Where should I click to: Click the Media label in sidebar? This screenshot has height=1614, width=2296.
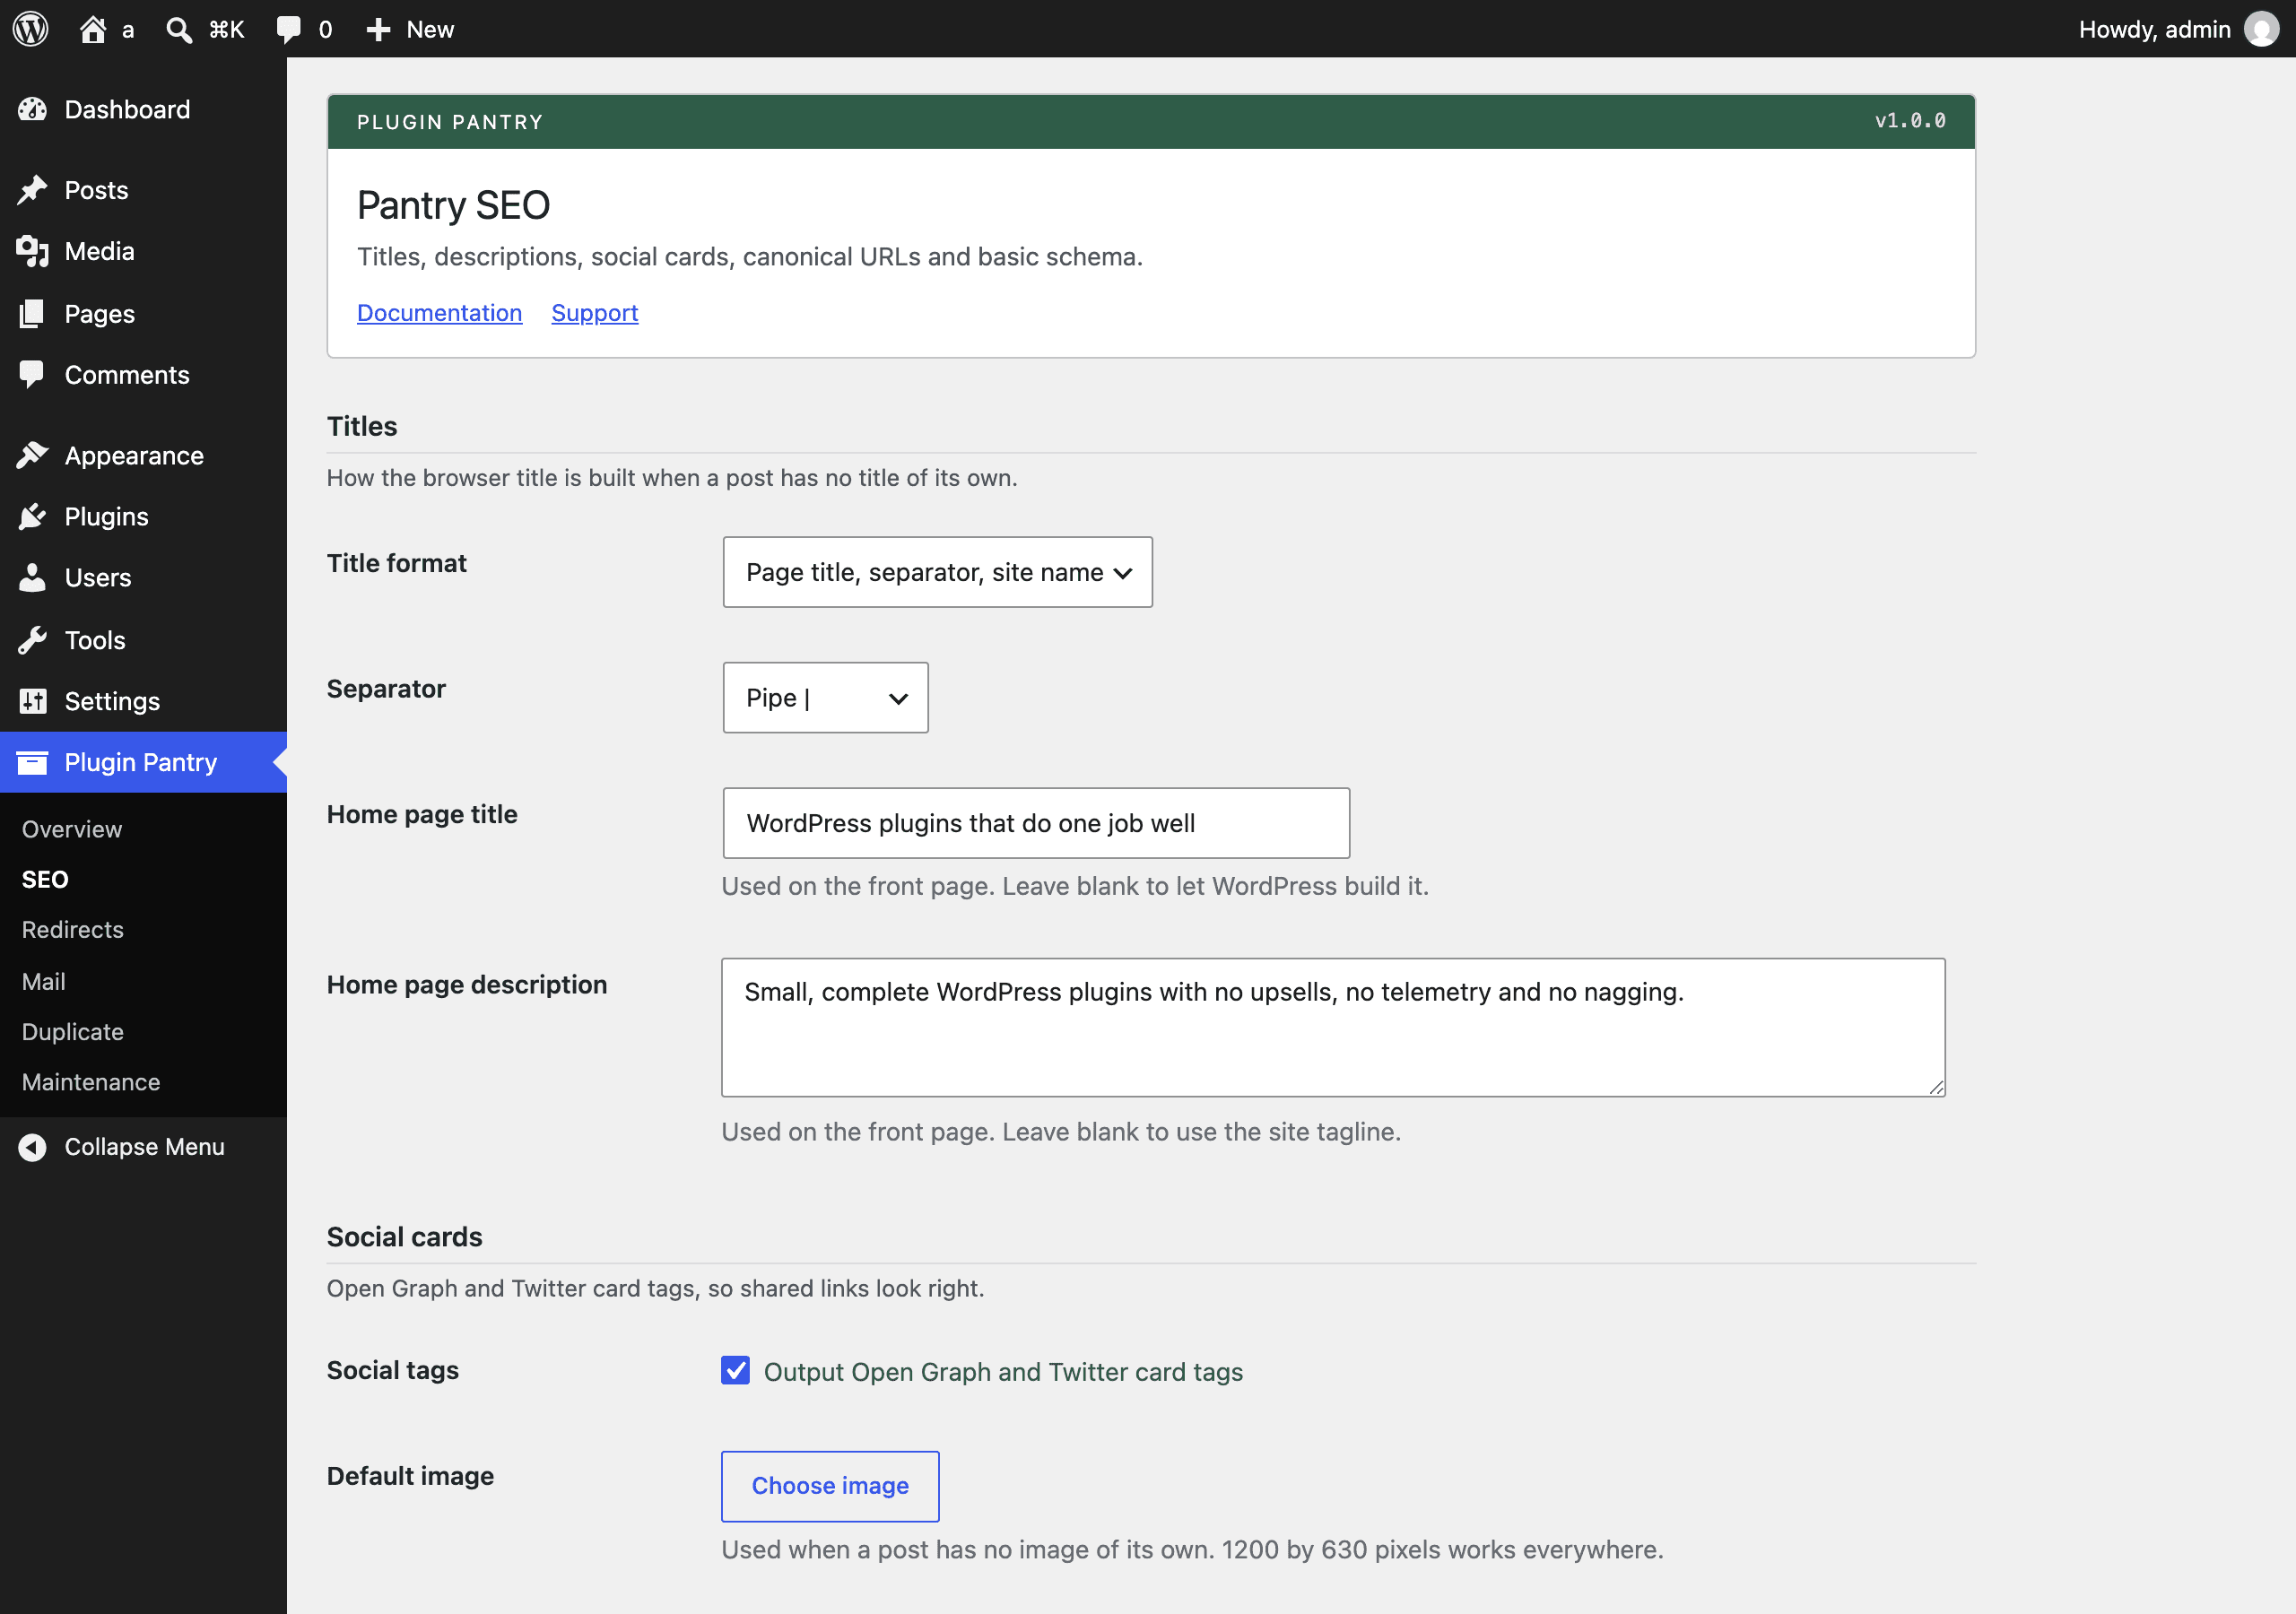point(99,251)
